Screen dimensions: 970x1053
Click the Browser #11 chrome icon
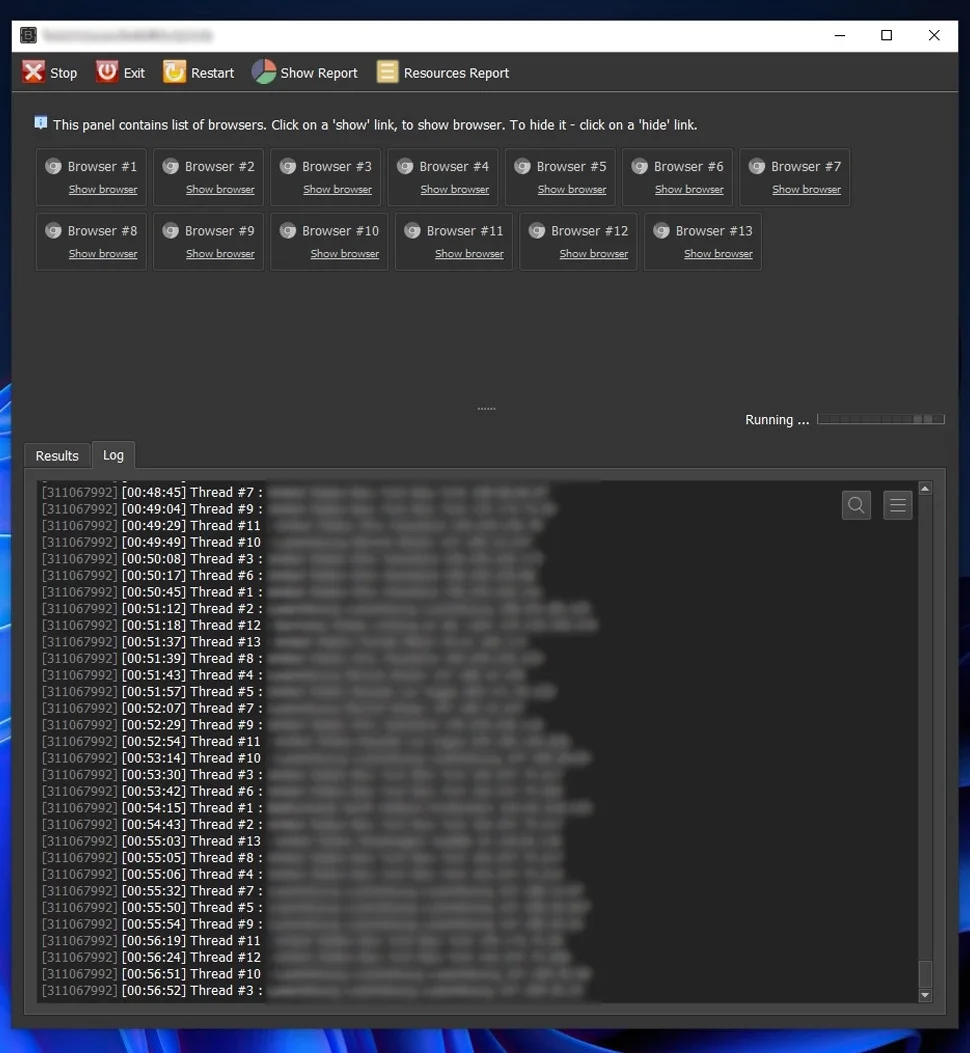(412, 231)
